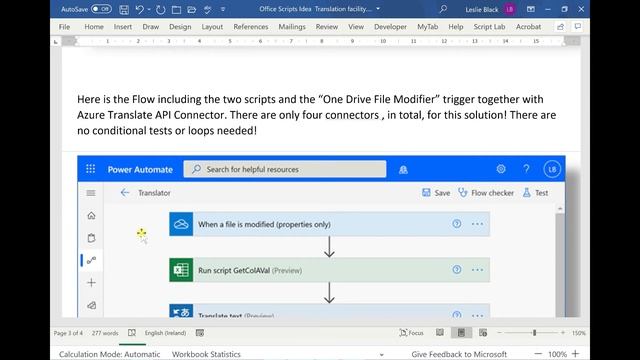The image size is (640, 360).
Task: Open the Mailings tab
Action: click(x=292, y=27)
